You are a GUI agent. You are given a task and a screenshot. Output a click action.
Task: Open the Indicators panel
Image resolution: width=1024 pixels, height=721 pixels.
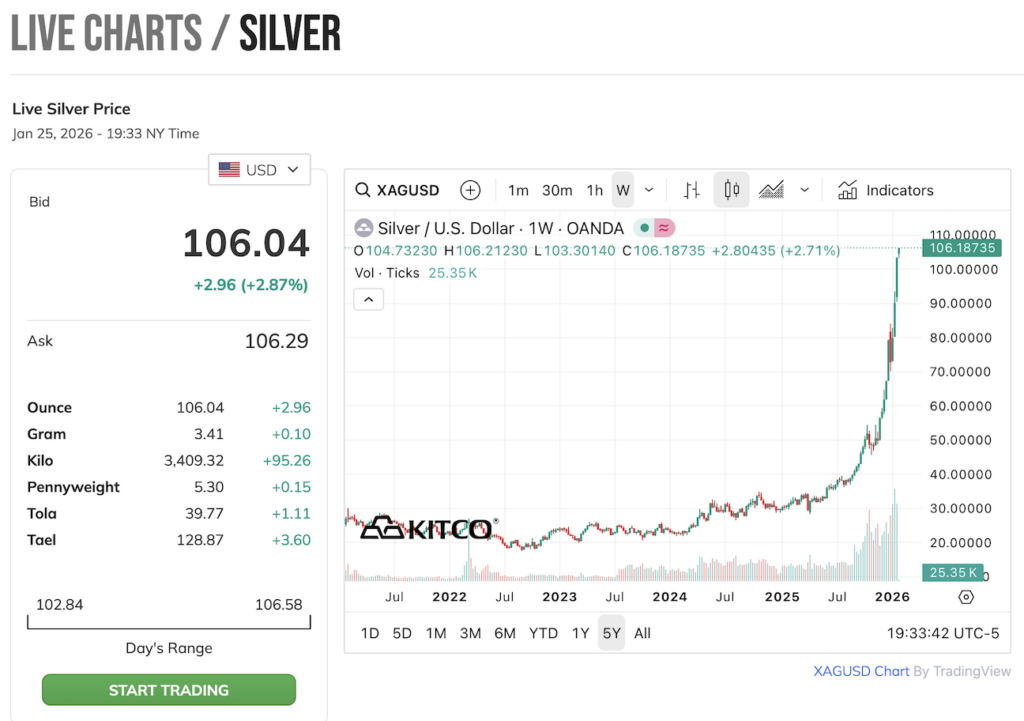pyautogui.click(x=885, y=190)
